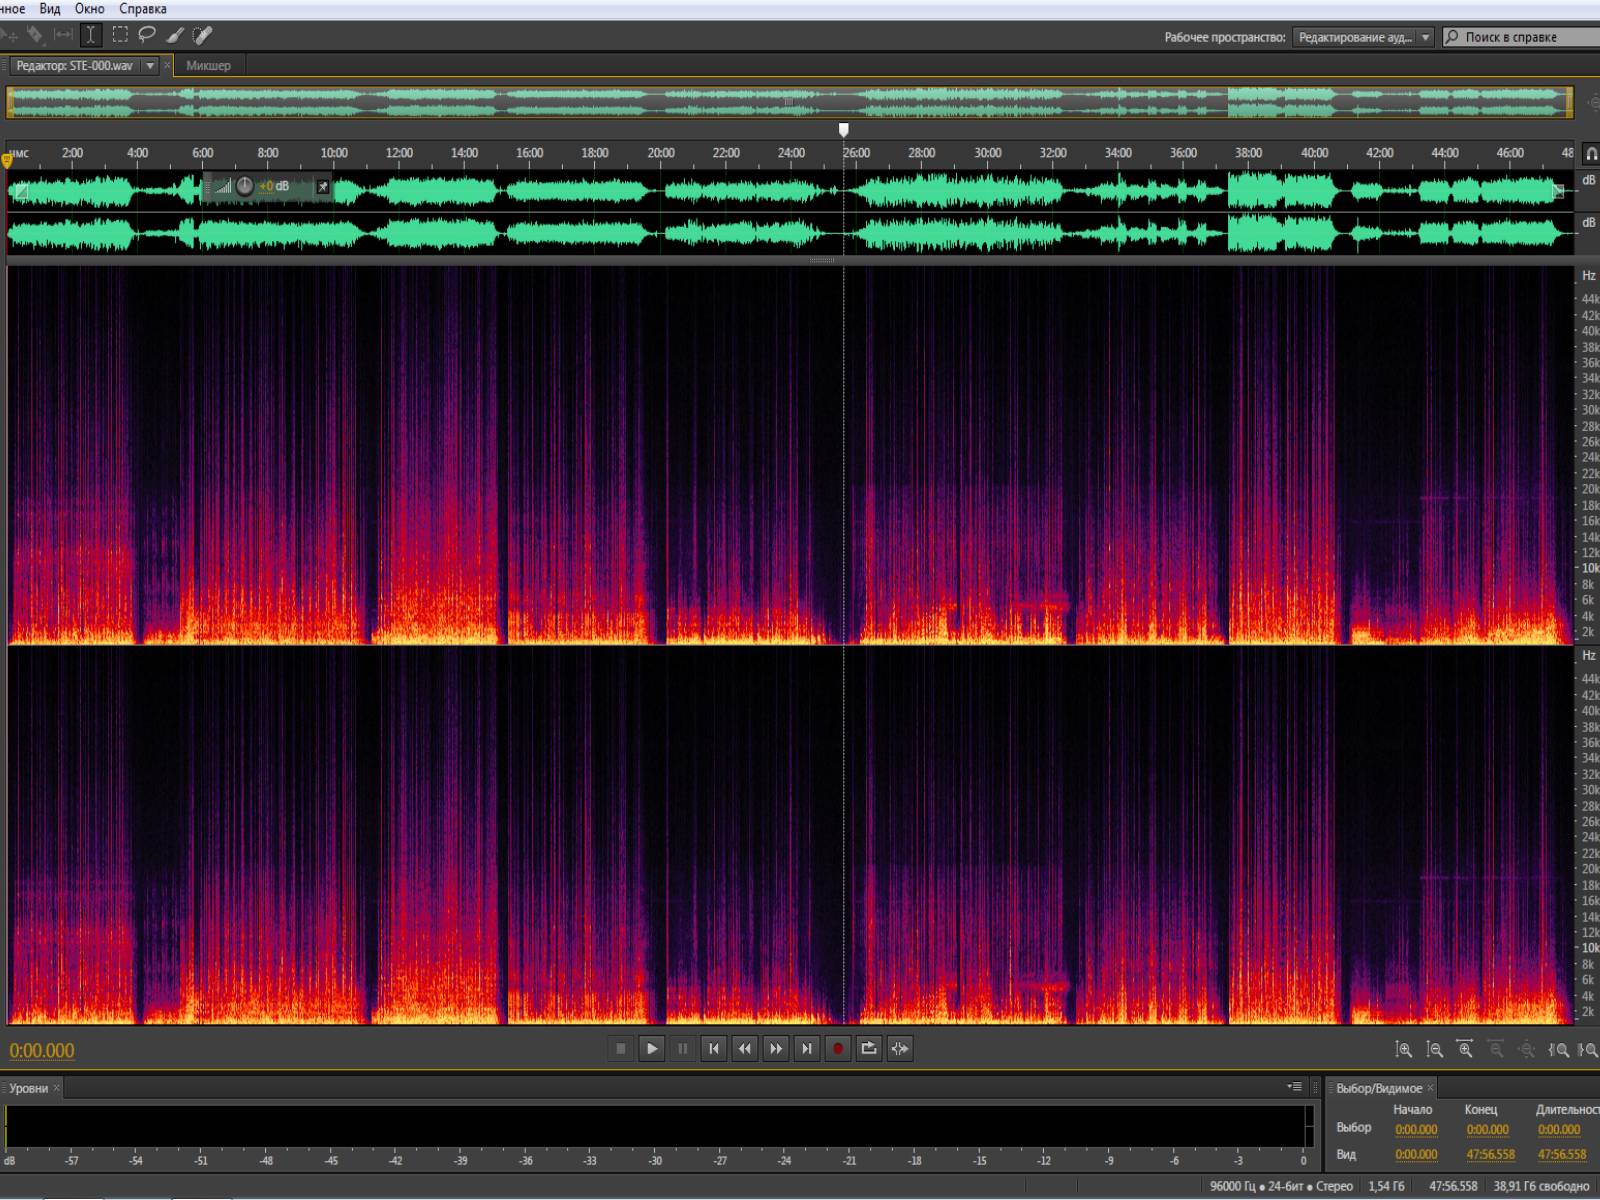1600x1200 pixels.
Task: Select the Lasso Selection tool
Action: tap(147, 35)
